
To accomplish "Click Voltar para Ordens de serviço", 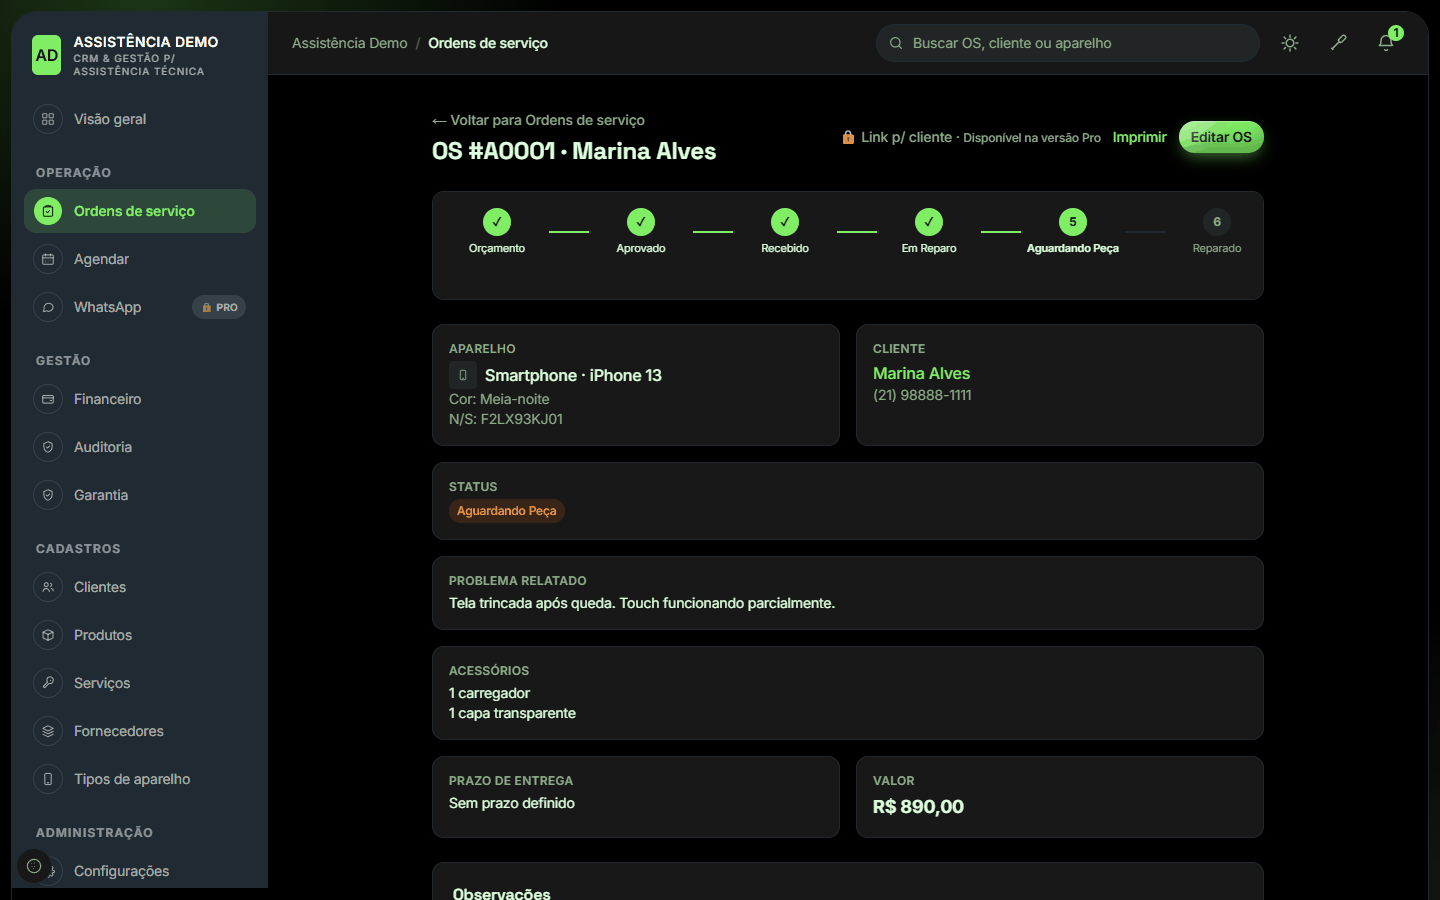I will click(538, 120).
